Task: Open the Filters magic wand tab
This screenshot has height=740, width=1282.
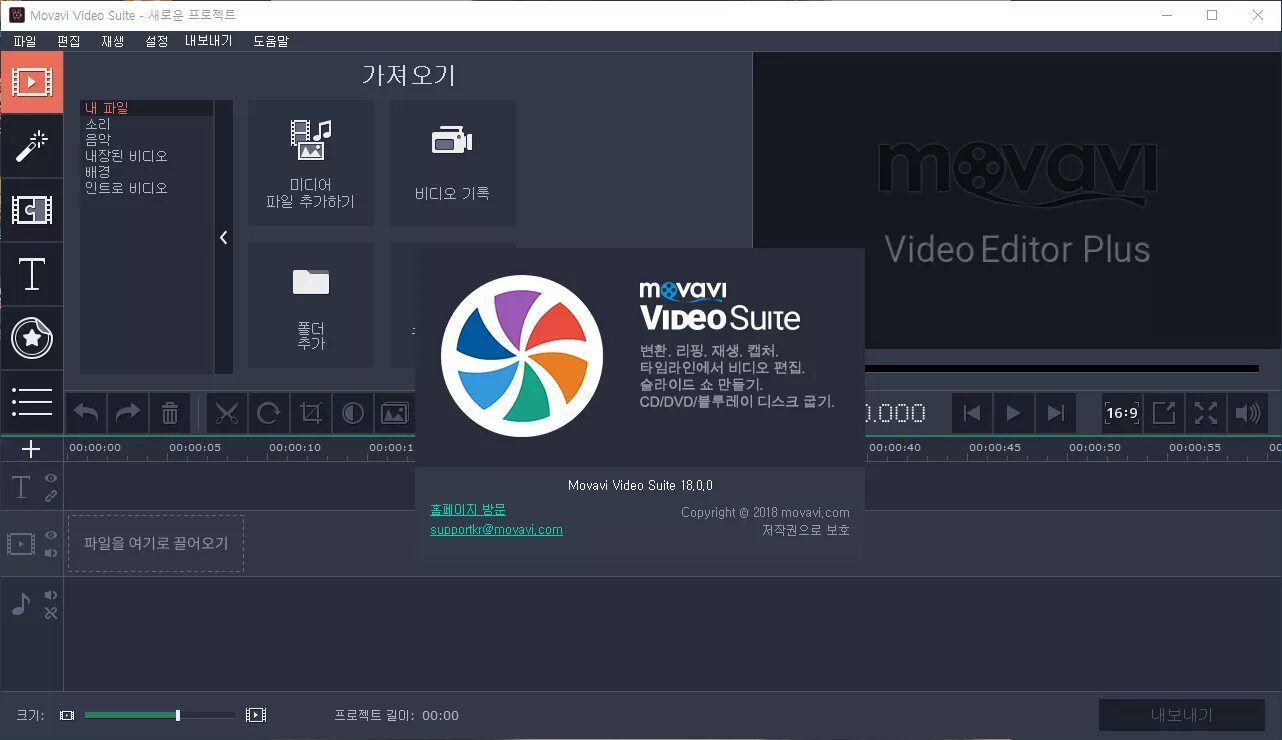Action: click(32, 146)
